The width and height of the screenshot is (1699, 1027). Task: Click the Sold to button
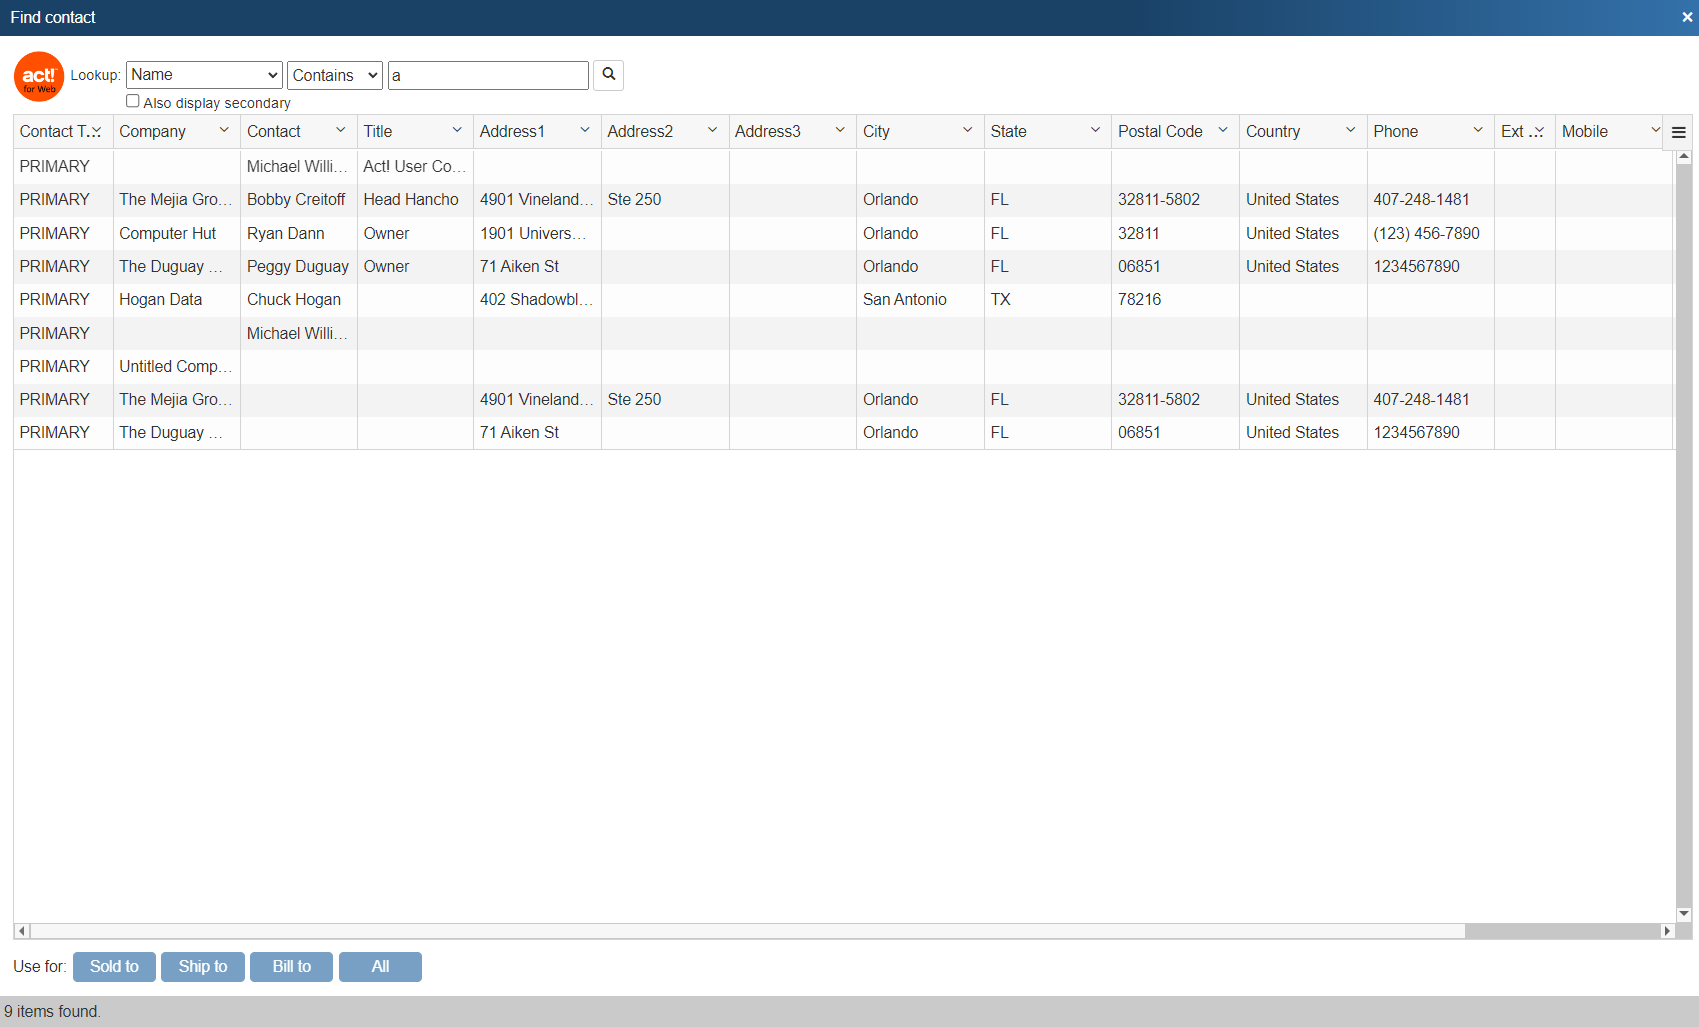[114, 966]
